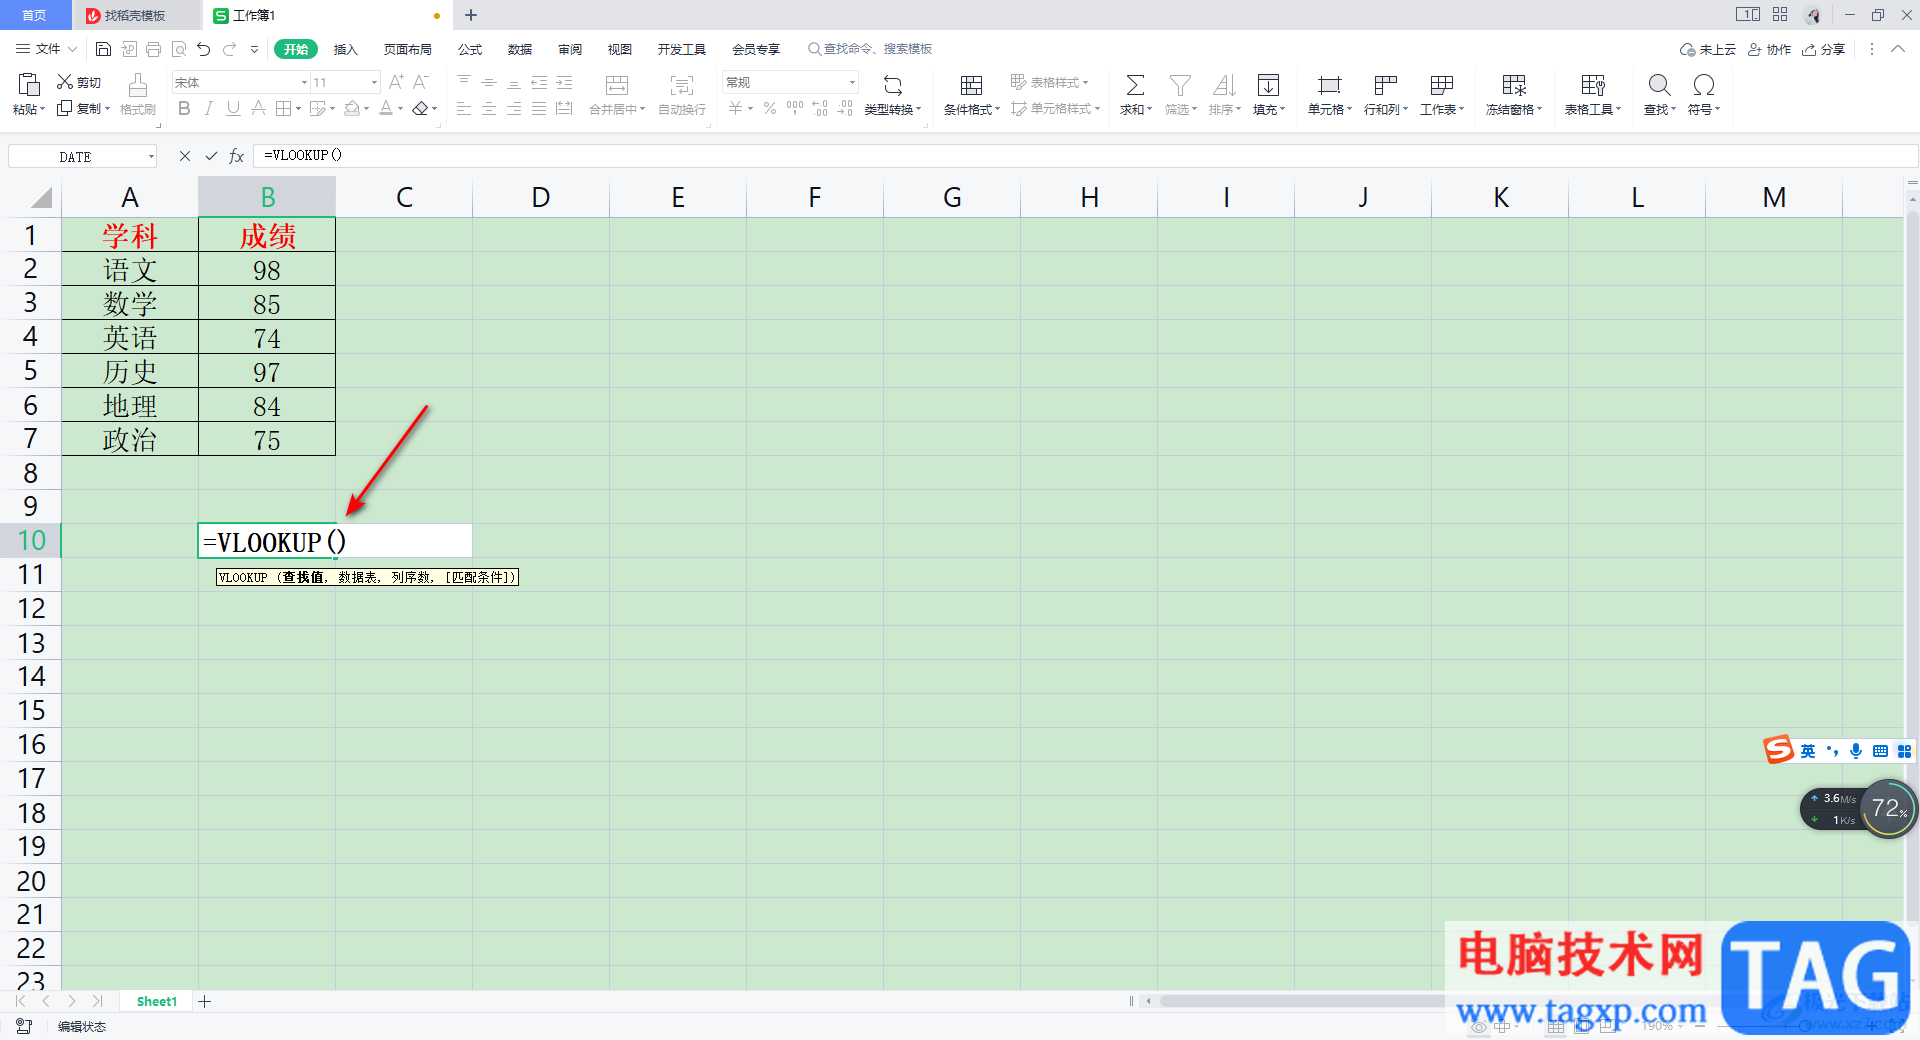Confirm formula entry with checkmark button

[x=211, y=156]
